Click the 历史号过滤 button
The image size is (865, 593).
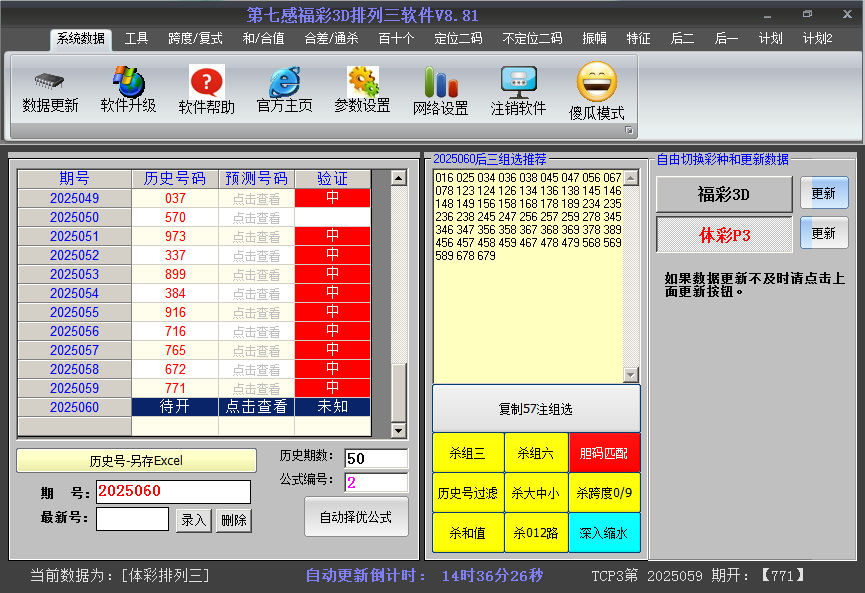pyautogui.click(x=468, y=493)
